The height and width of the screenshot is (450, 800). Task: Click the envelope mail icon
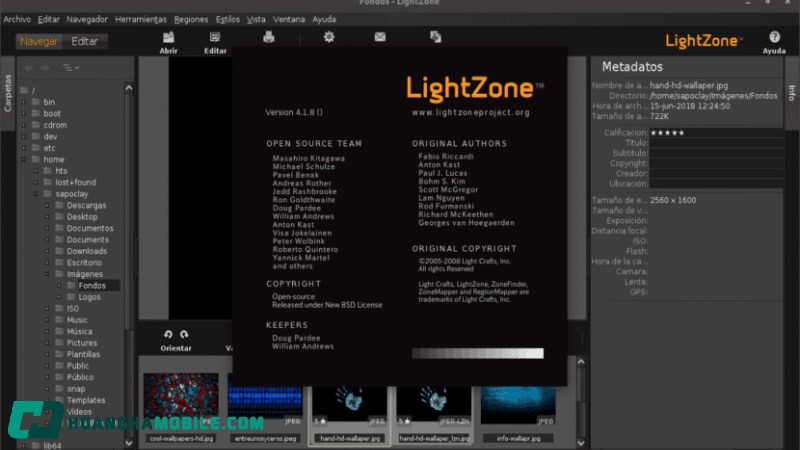pyautogui.click(x=380, y=37)
